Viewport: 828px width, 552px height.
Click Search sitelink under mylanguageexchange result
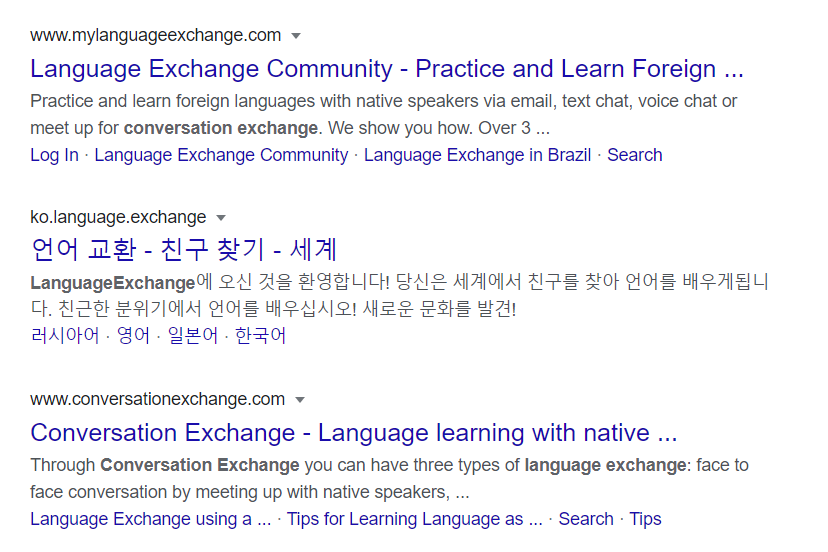pyautogui.click(x=634, y=155)
